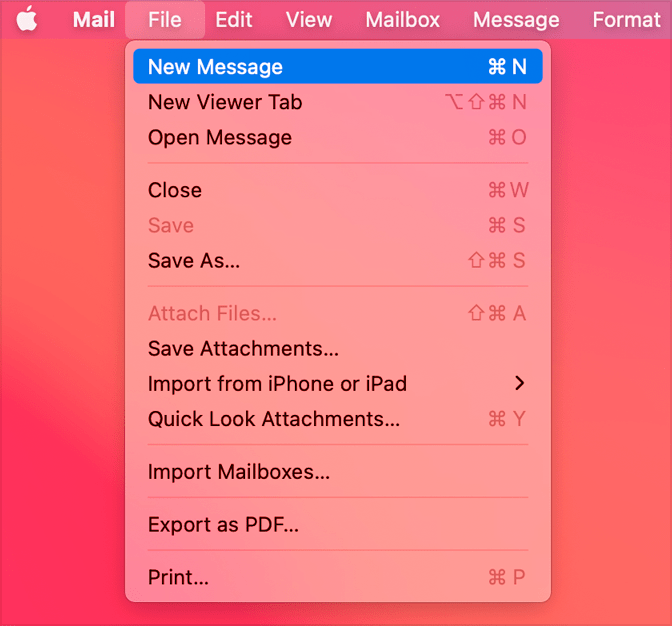
Task: Select Close menu item
Action: [x=338, y=190]
